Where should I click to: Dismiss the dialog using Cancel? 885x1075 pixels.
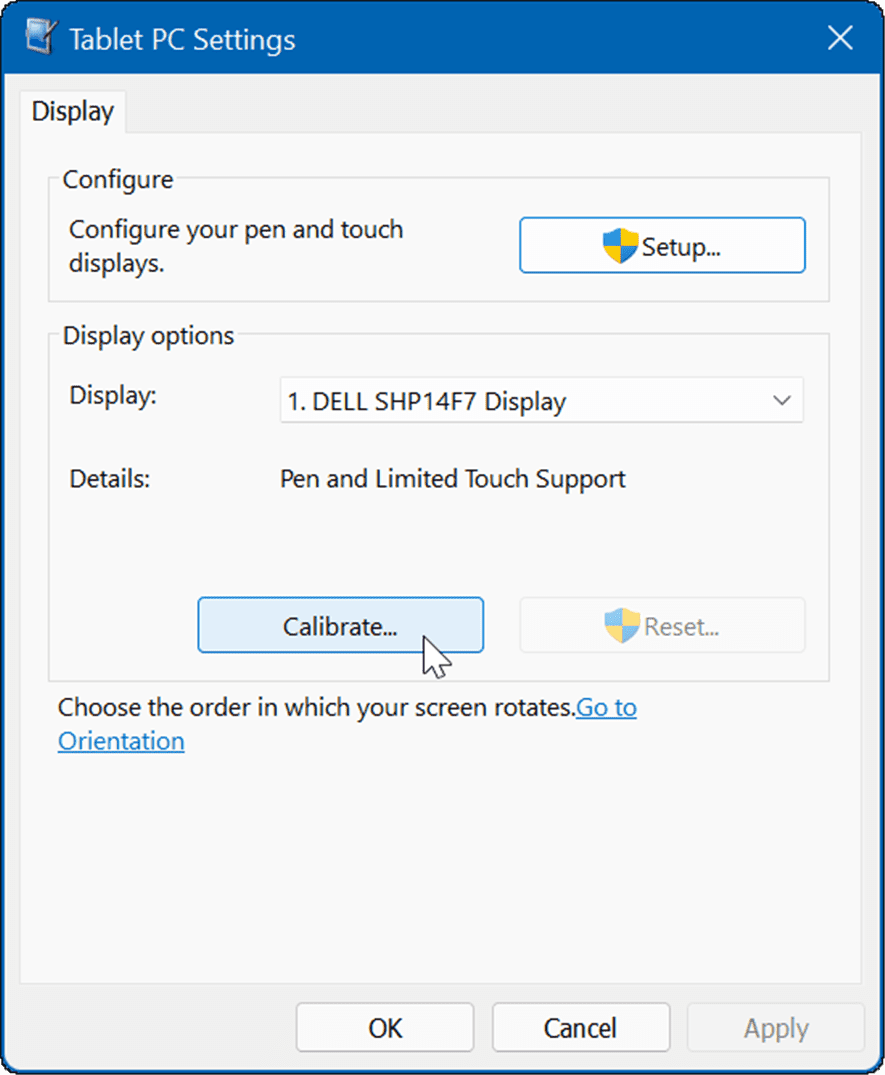click(x=580, y=1027)
